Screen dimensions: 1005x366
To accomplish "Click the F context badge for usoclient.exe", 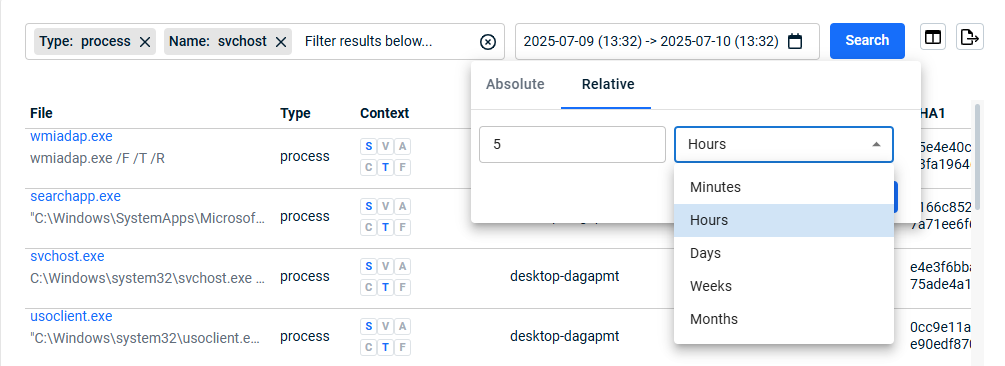I will pyautogui.click(x=402, y=347).
